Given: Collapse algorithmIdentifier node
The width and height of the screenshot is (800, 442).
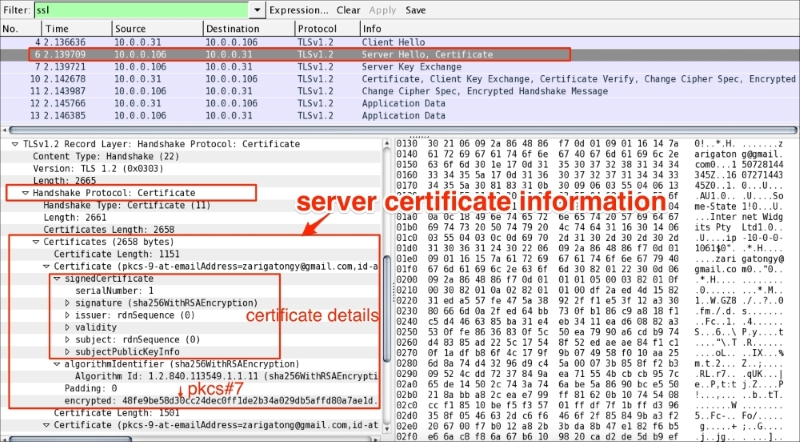Looking at the screenshot, I should 57,364.
